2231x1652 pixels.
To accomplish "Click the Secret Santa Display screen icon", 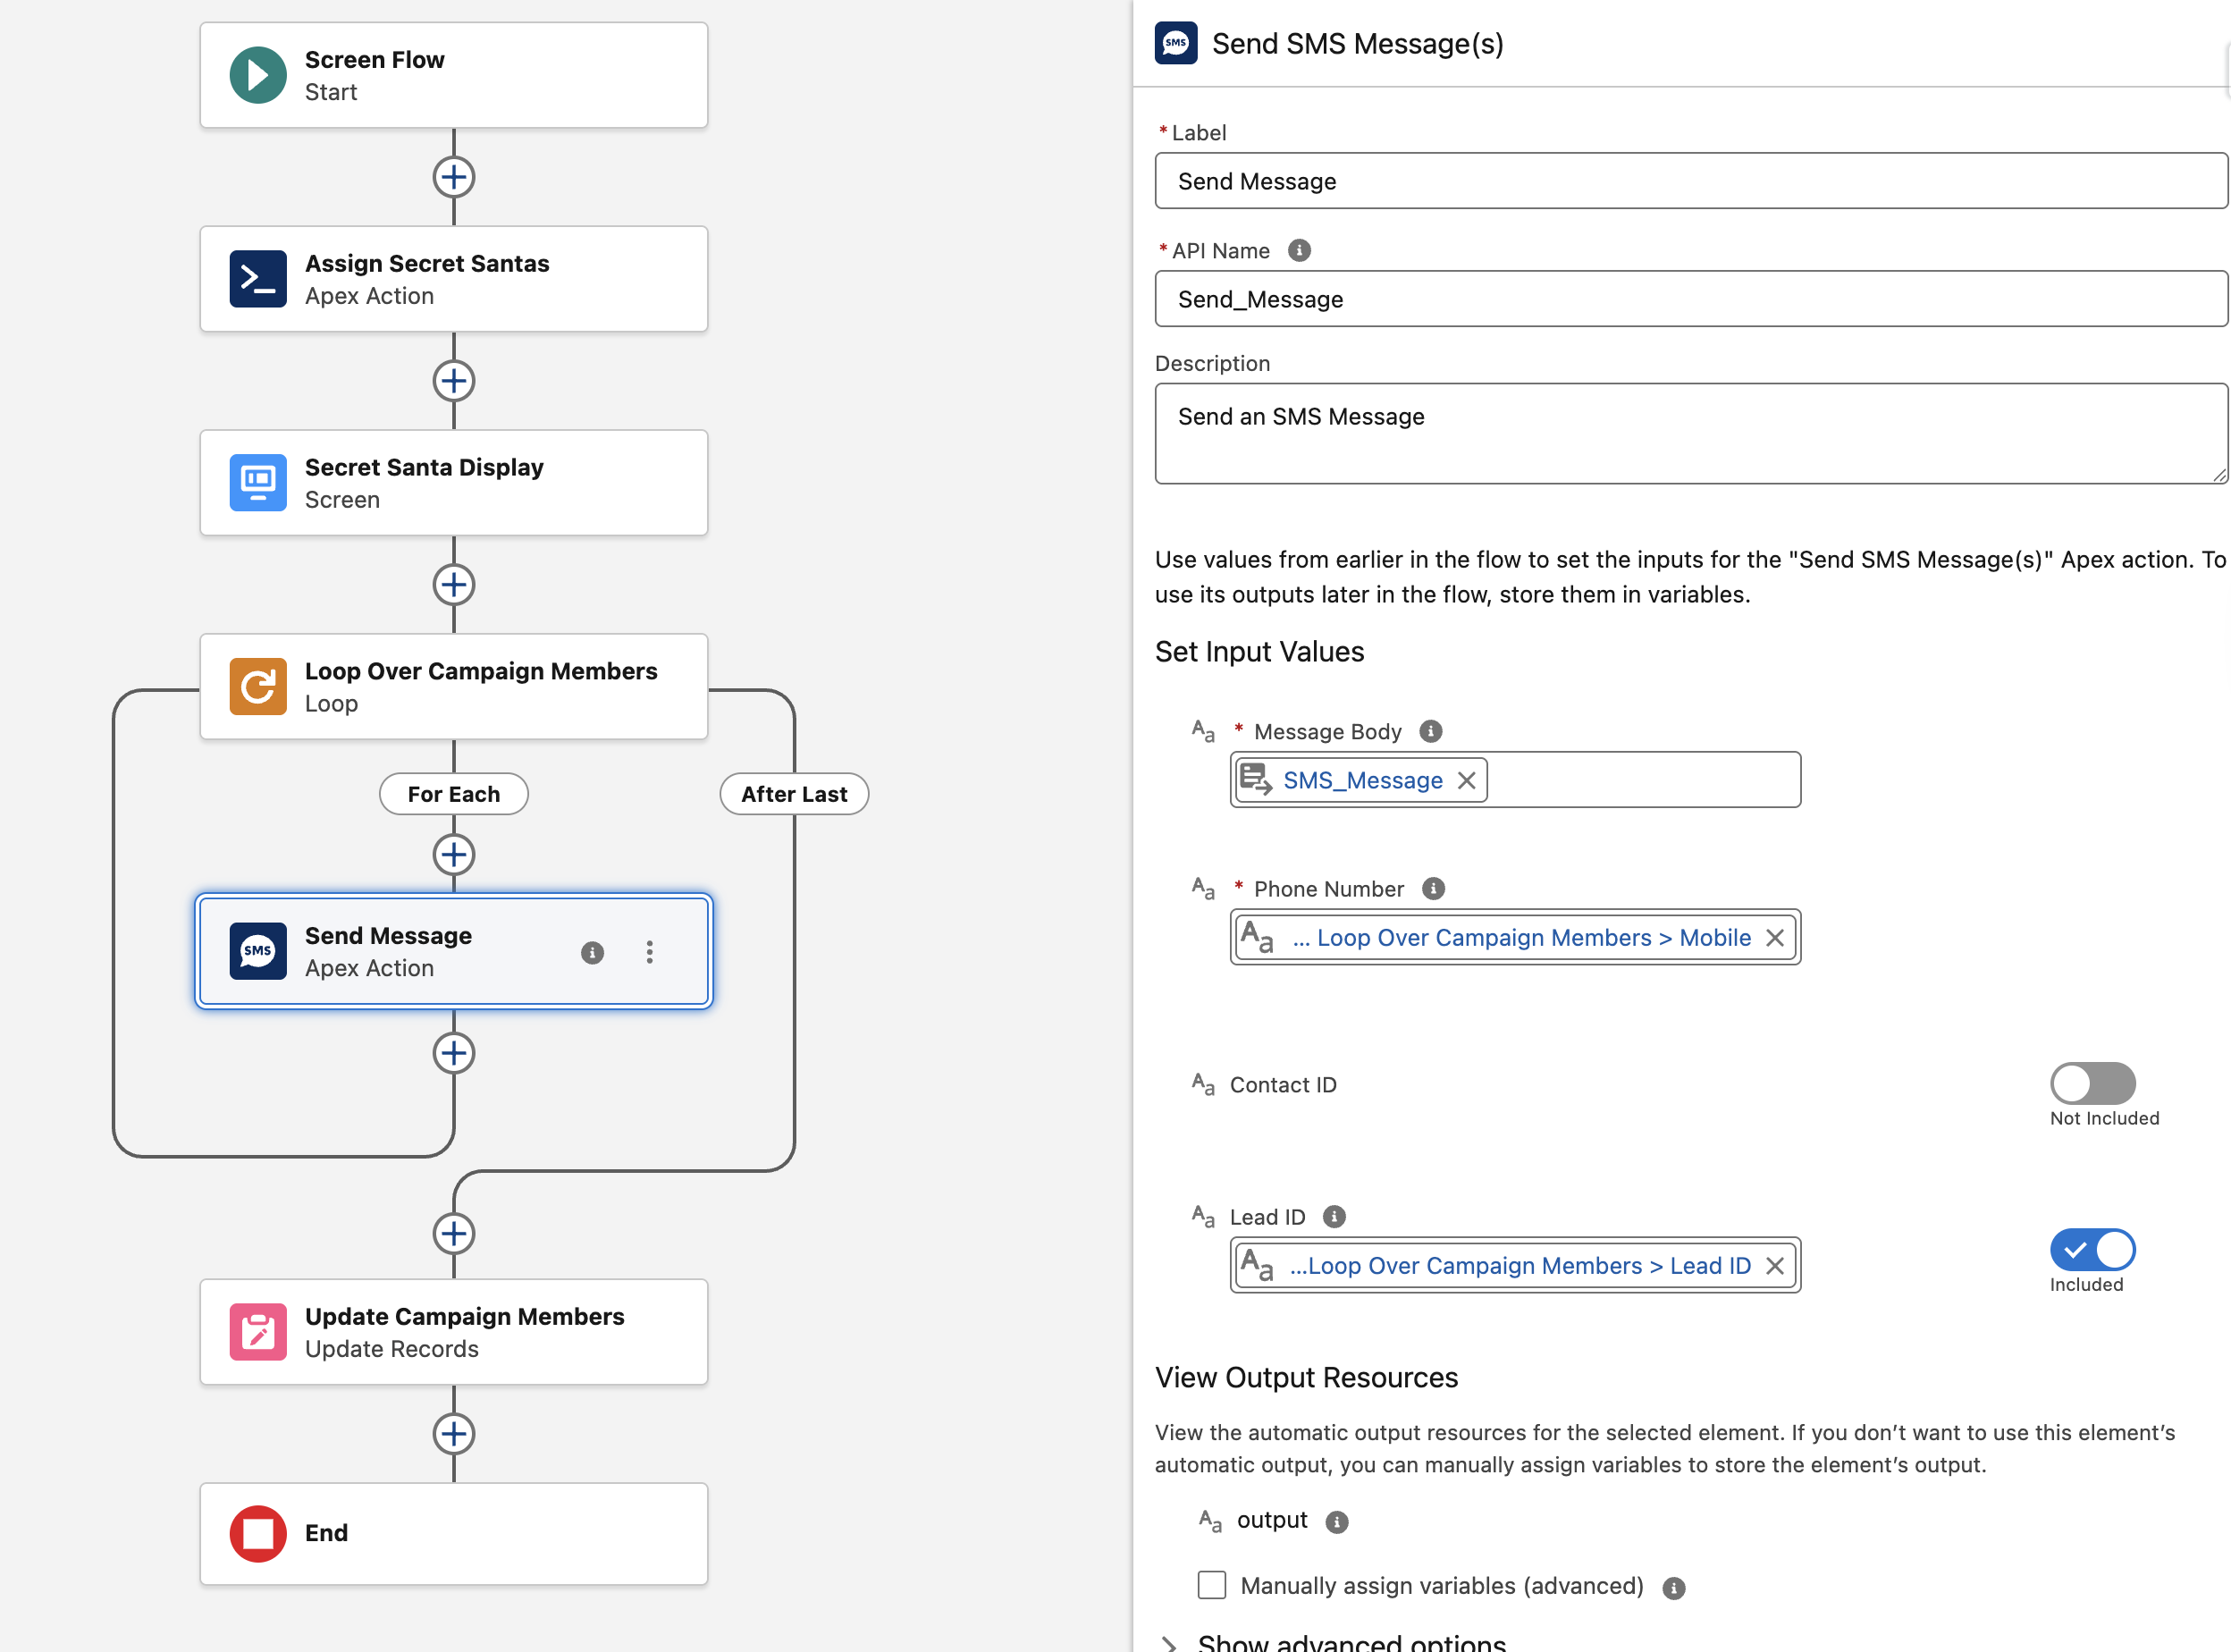I will tap(258, 483).
